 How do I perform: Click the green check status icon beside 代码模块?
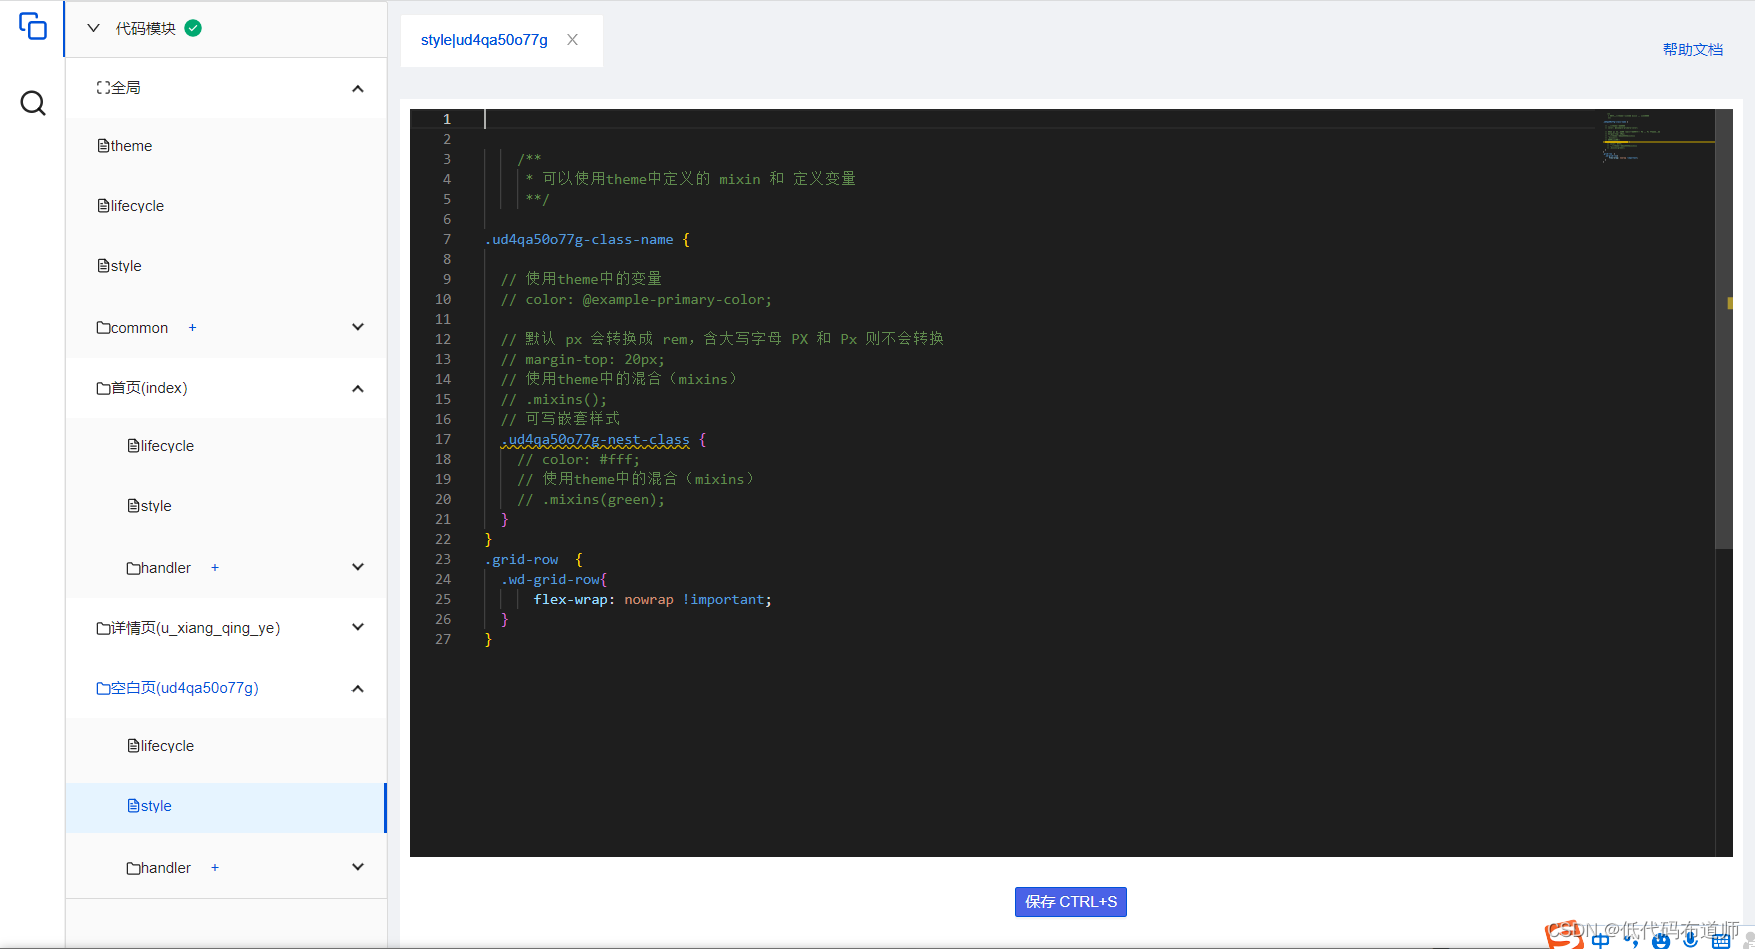pos(193,28)
